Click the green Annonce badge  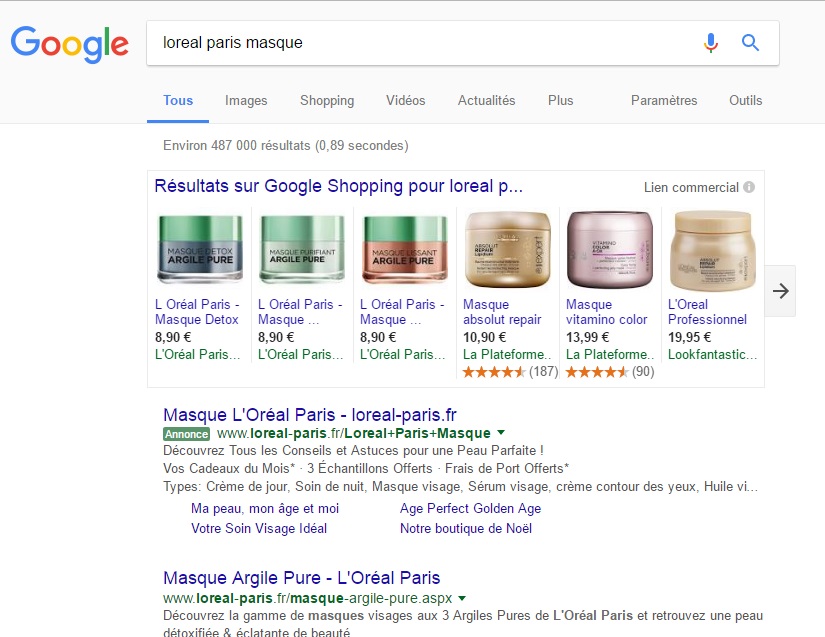coord(186,434)
